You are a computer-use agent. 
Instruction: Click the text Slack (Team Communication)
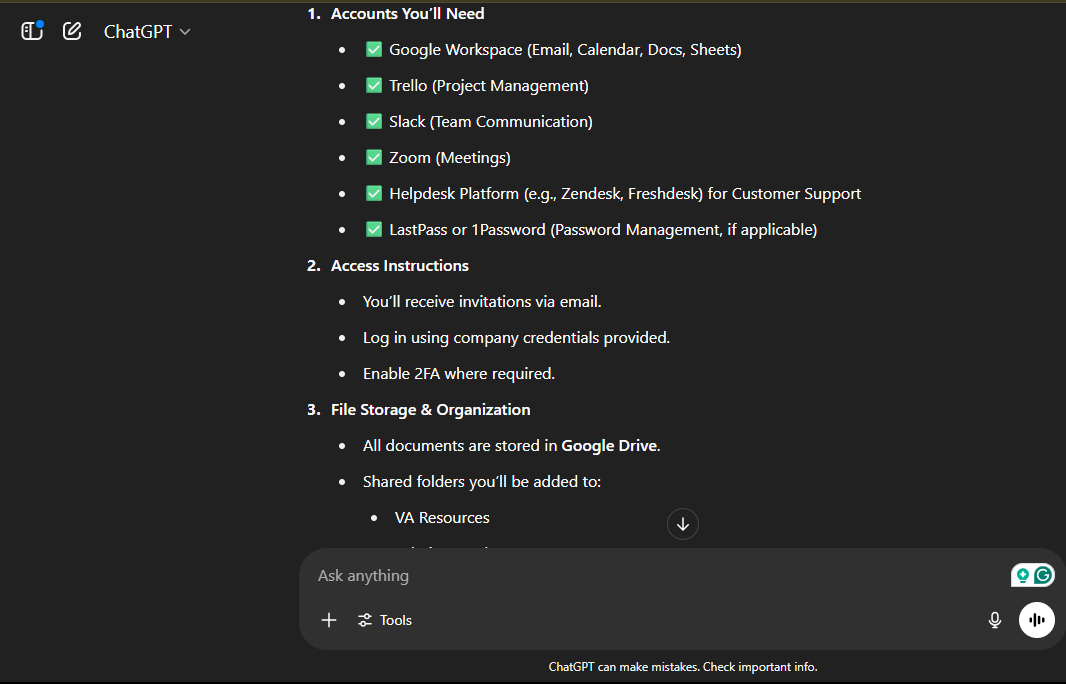(491, 122)
